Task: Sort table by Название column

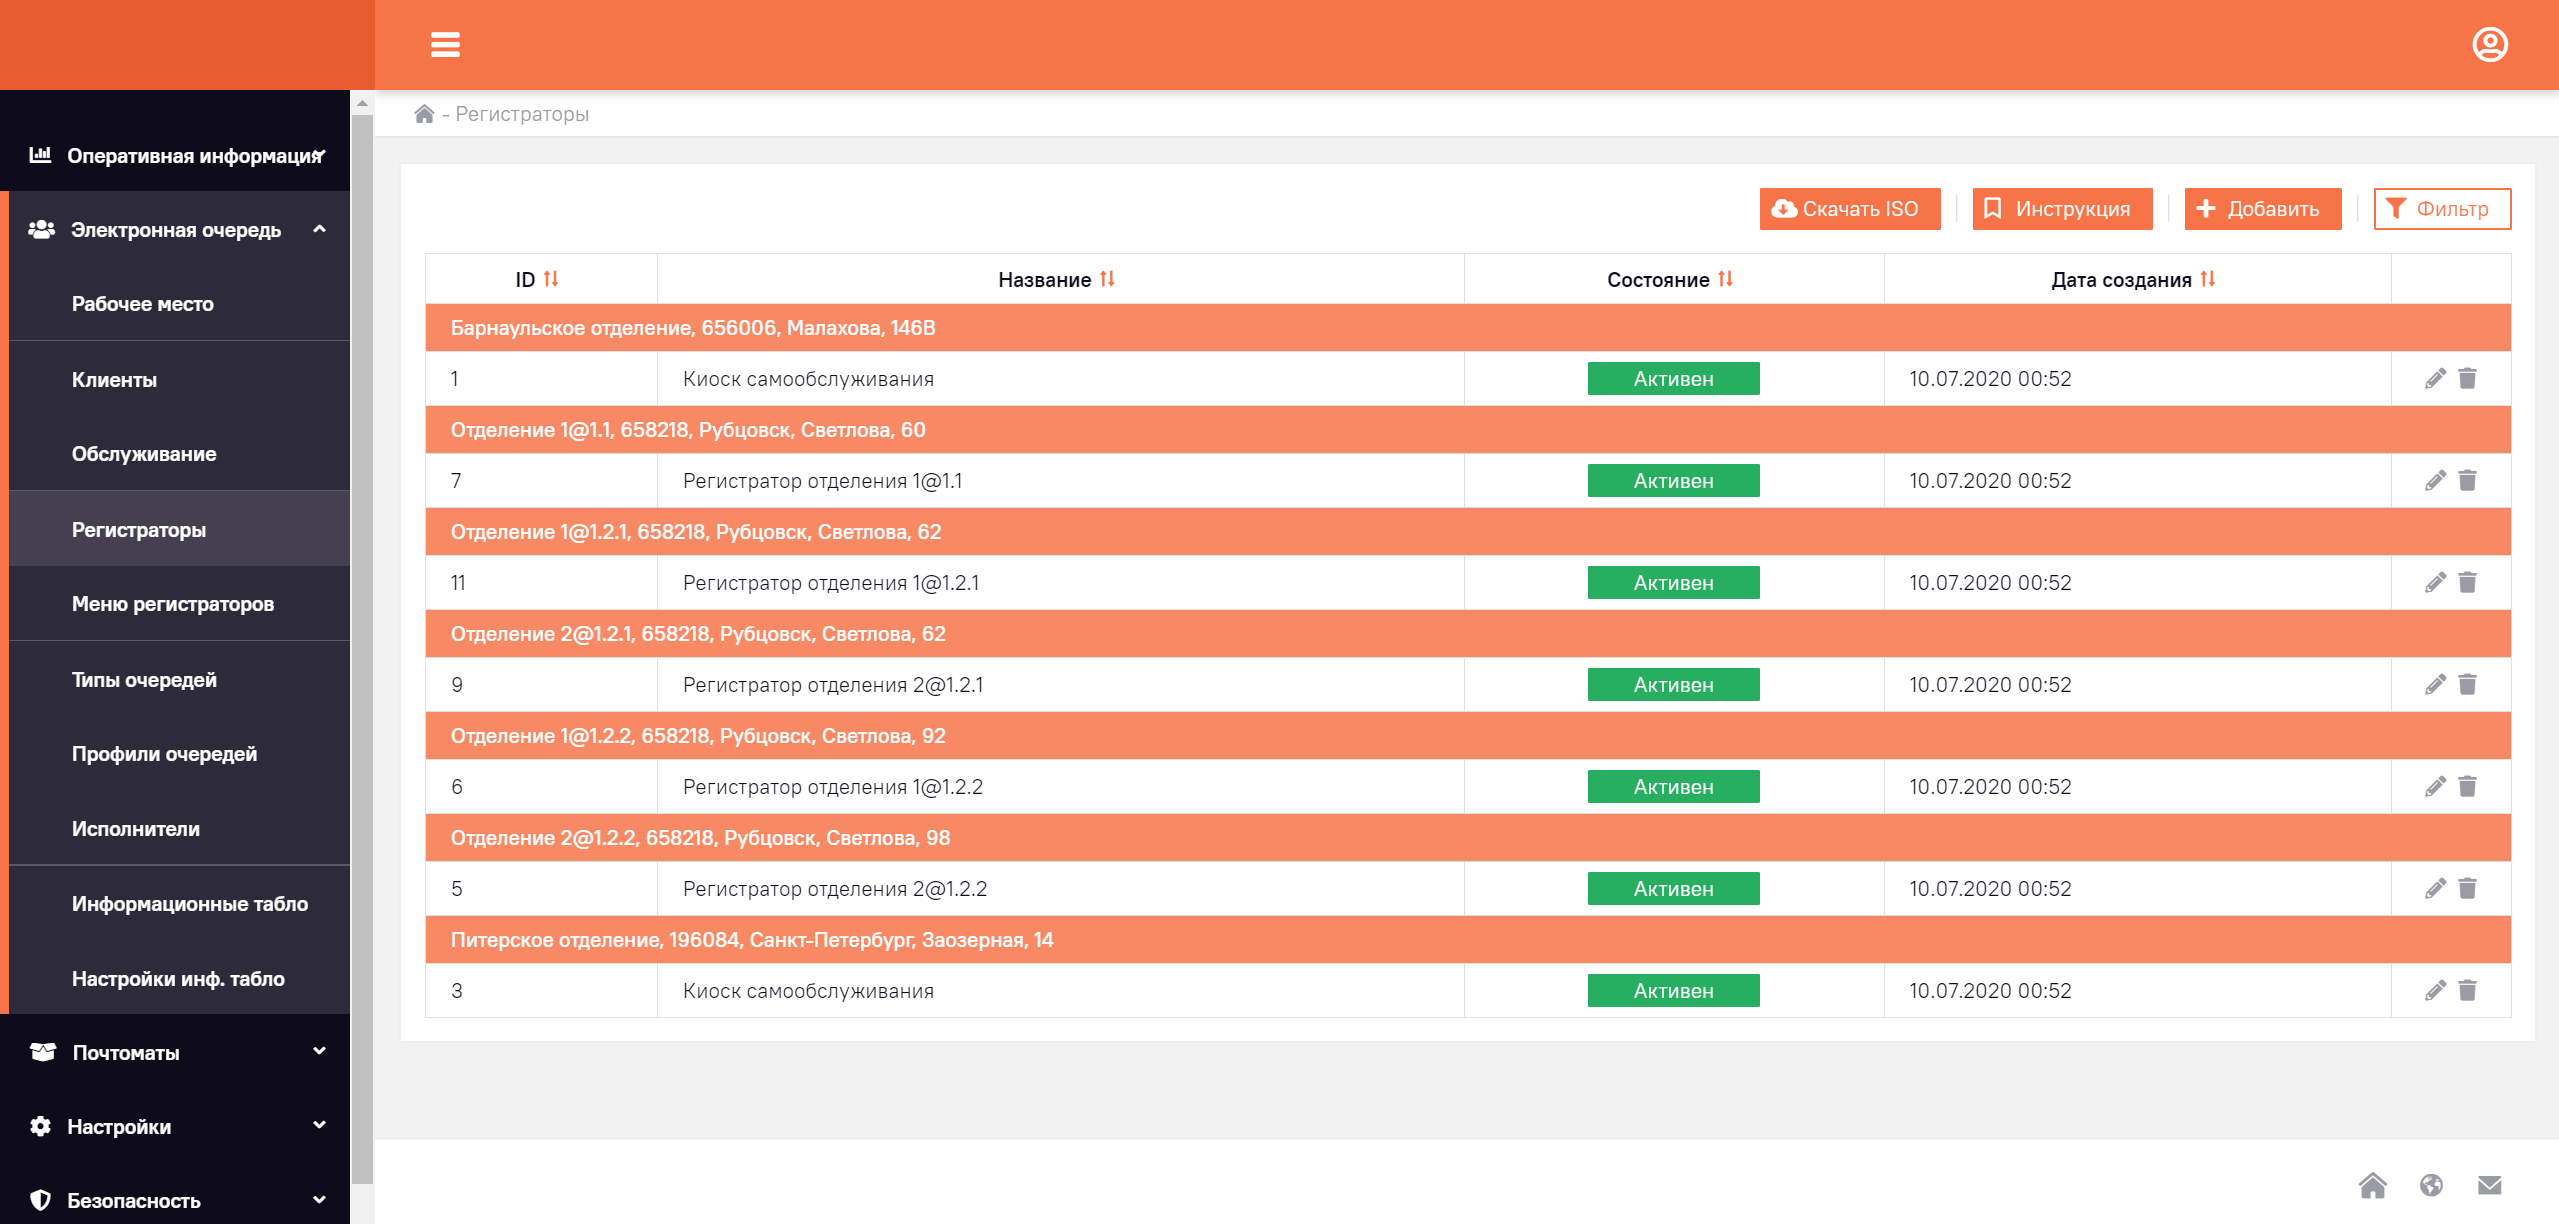Action: [x=1107, y=279]
